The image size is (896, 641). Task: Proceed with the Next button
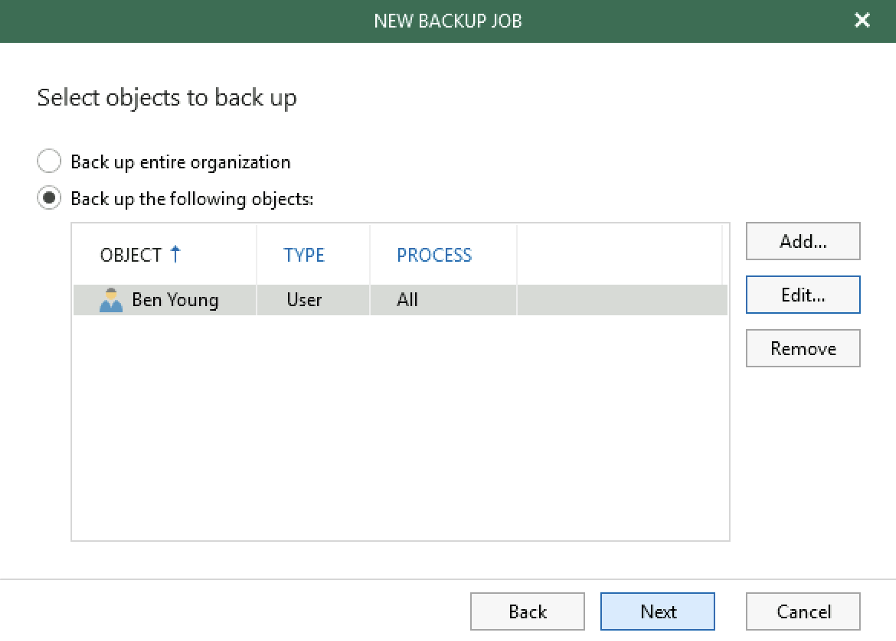tap(658, 611)
